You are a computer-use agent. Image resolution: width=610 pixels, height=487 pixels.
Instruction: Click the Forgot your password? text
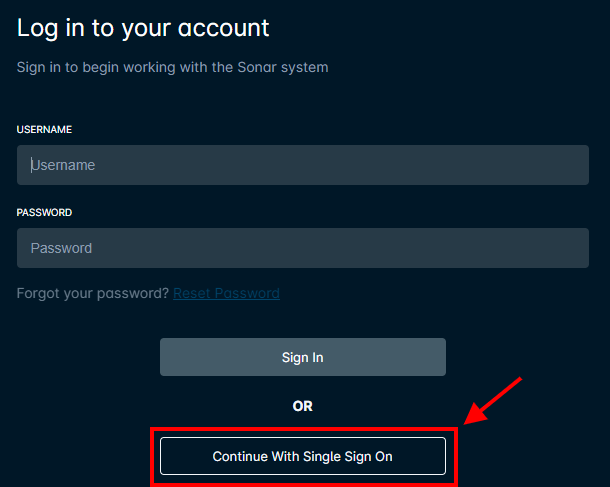(x=93, y=293)
